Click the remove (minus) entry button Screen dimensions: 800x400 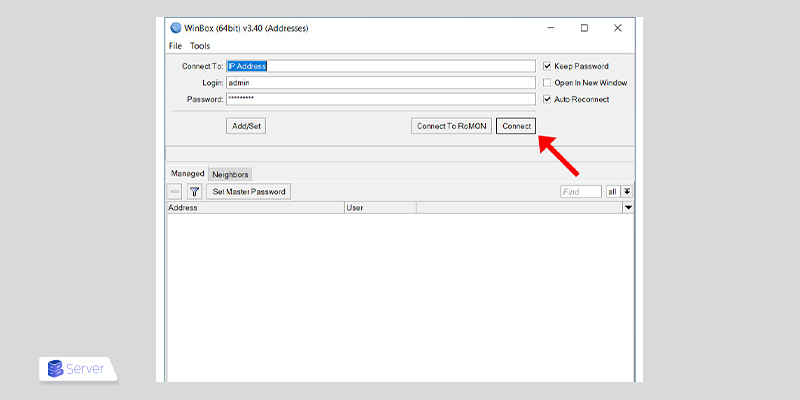pos(175,192)
